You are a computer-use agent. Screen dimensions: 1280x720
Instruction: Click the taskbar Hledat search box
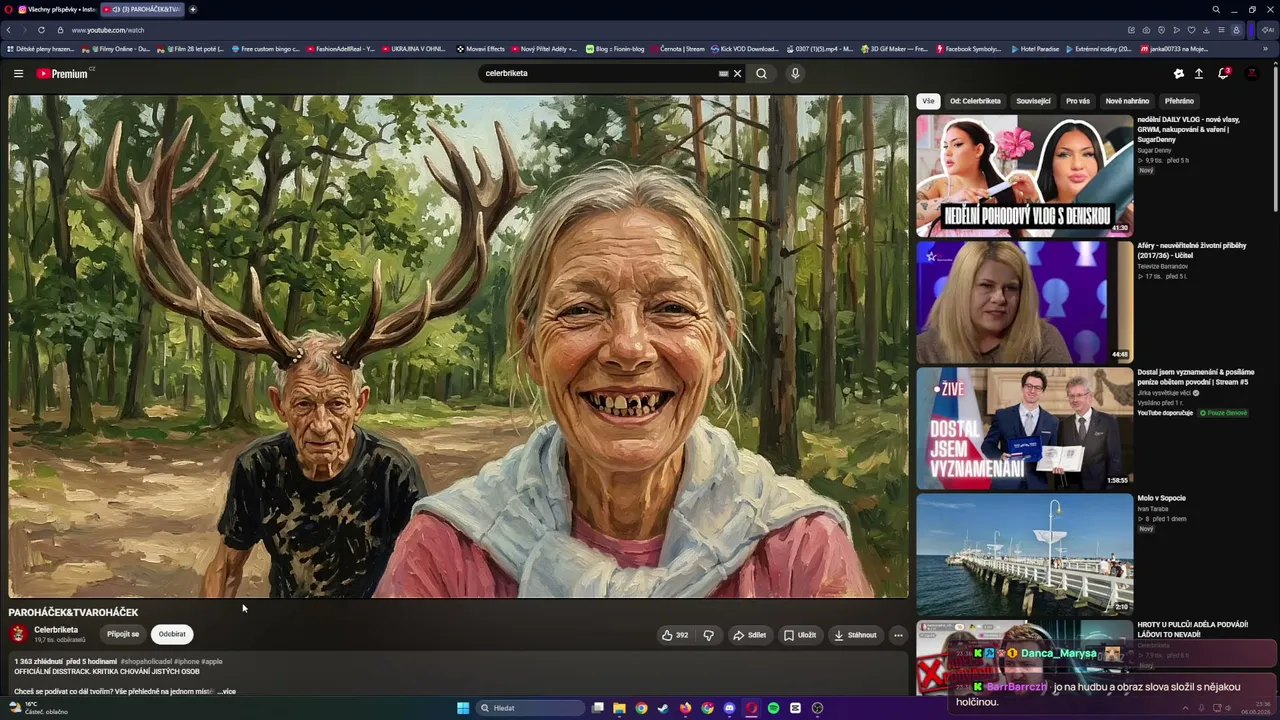tap(528, 708)
